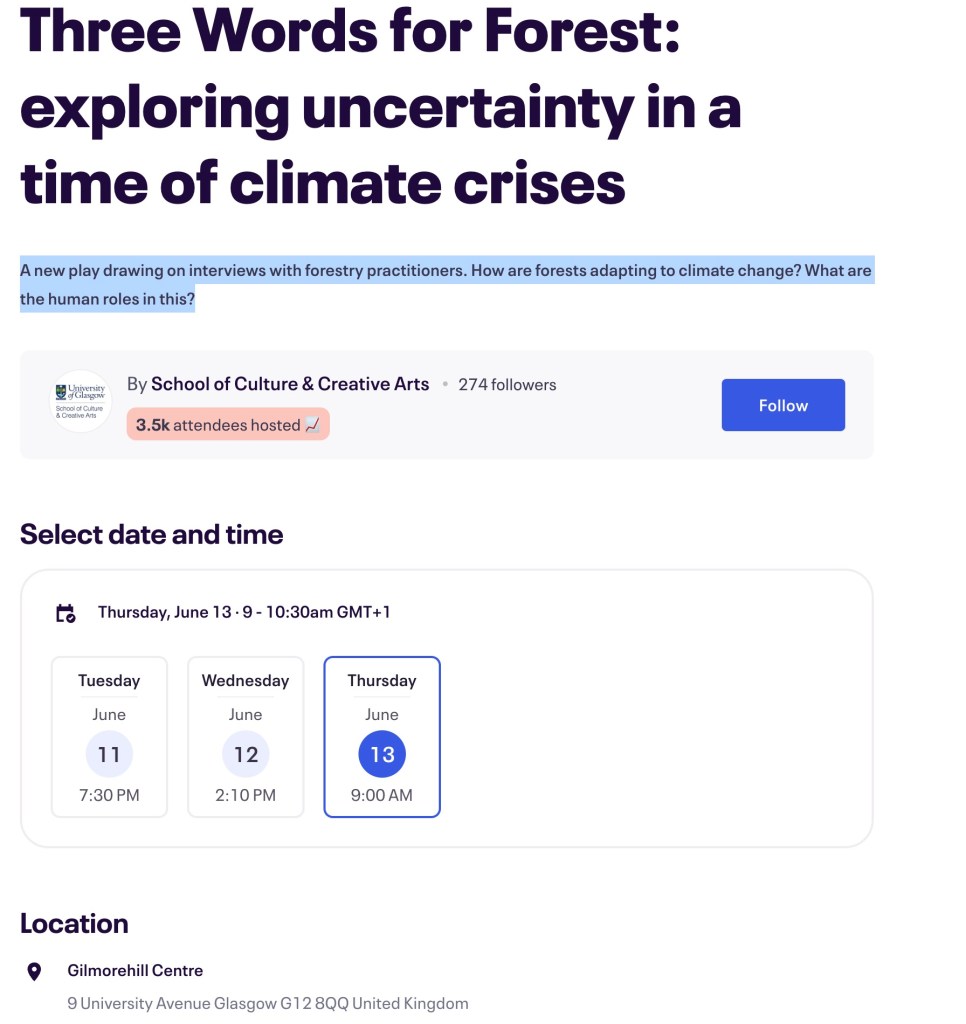Choose the Wednesday 2:10 PM time slot

coord(246,796)
